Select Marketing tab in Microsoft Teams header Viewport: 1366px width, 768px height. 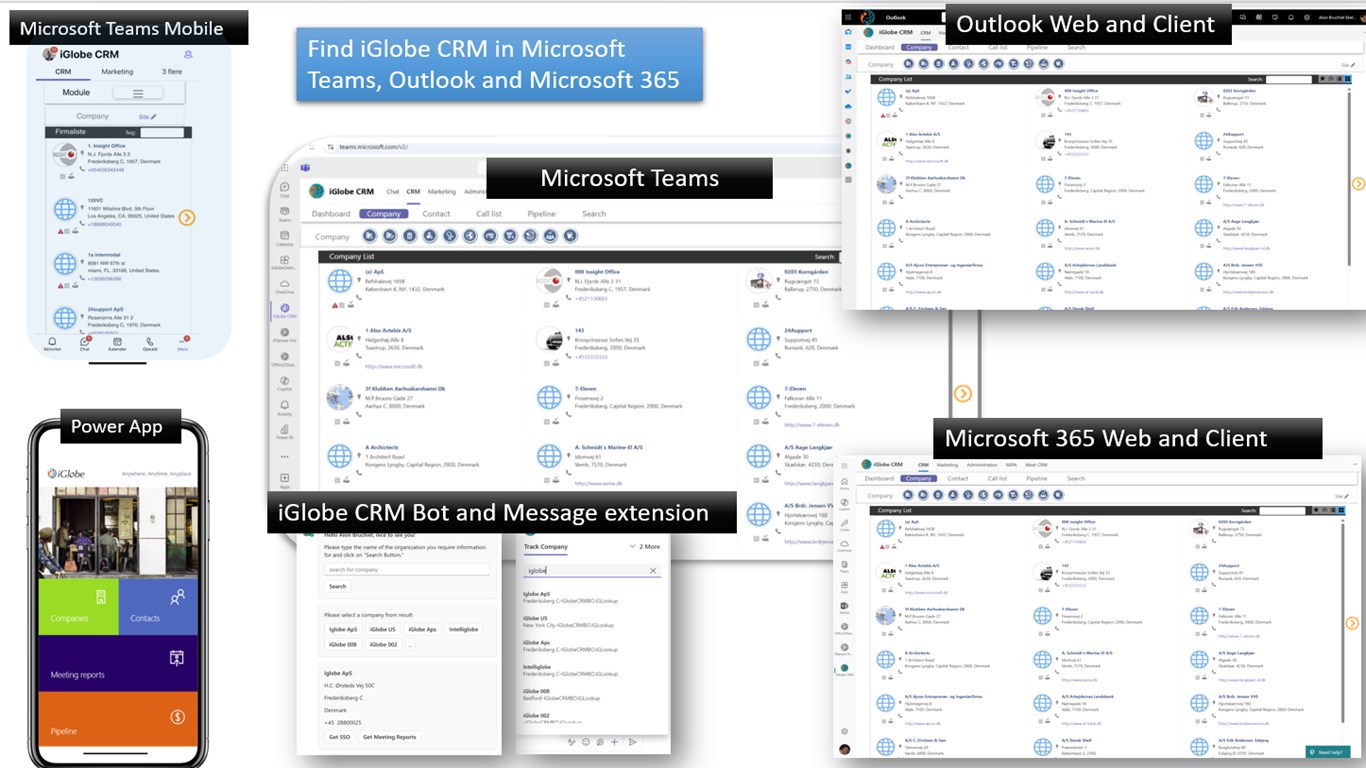tap(442, 192)
